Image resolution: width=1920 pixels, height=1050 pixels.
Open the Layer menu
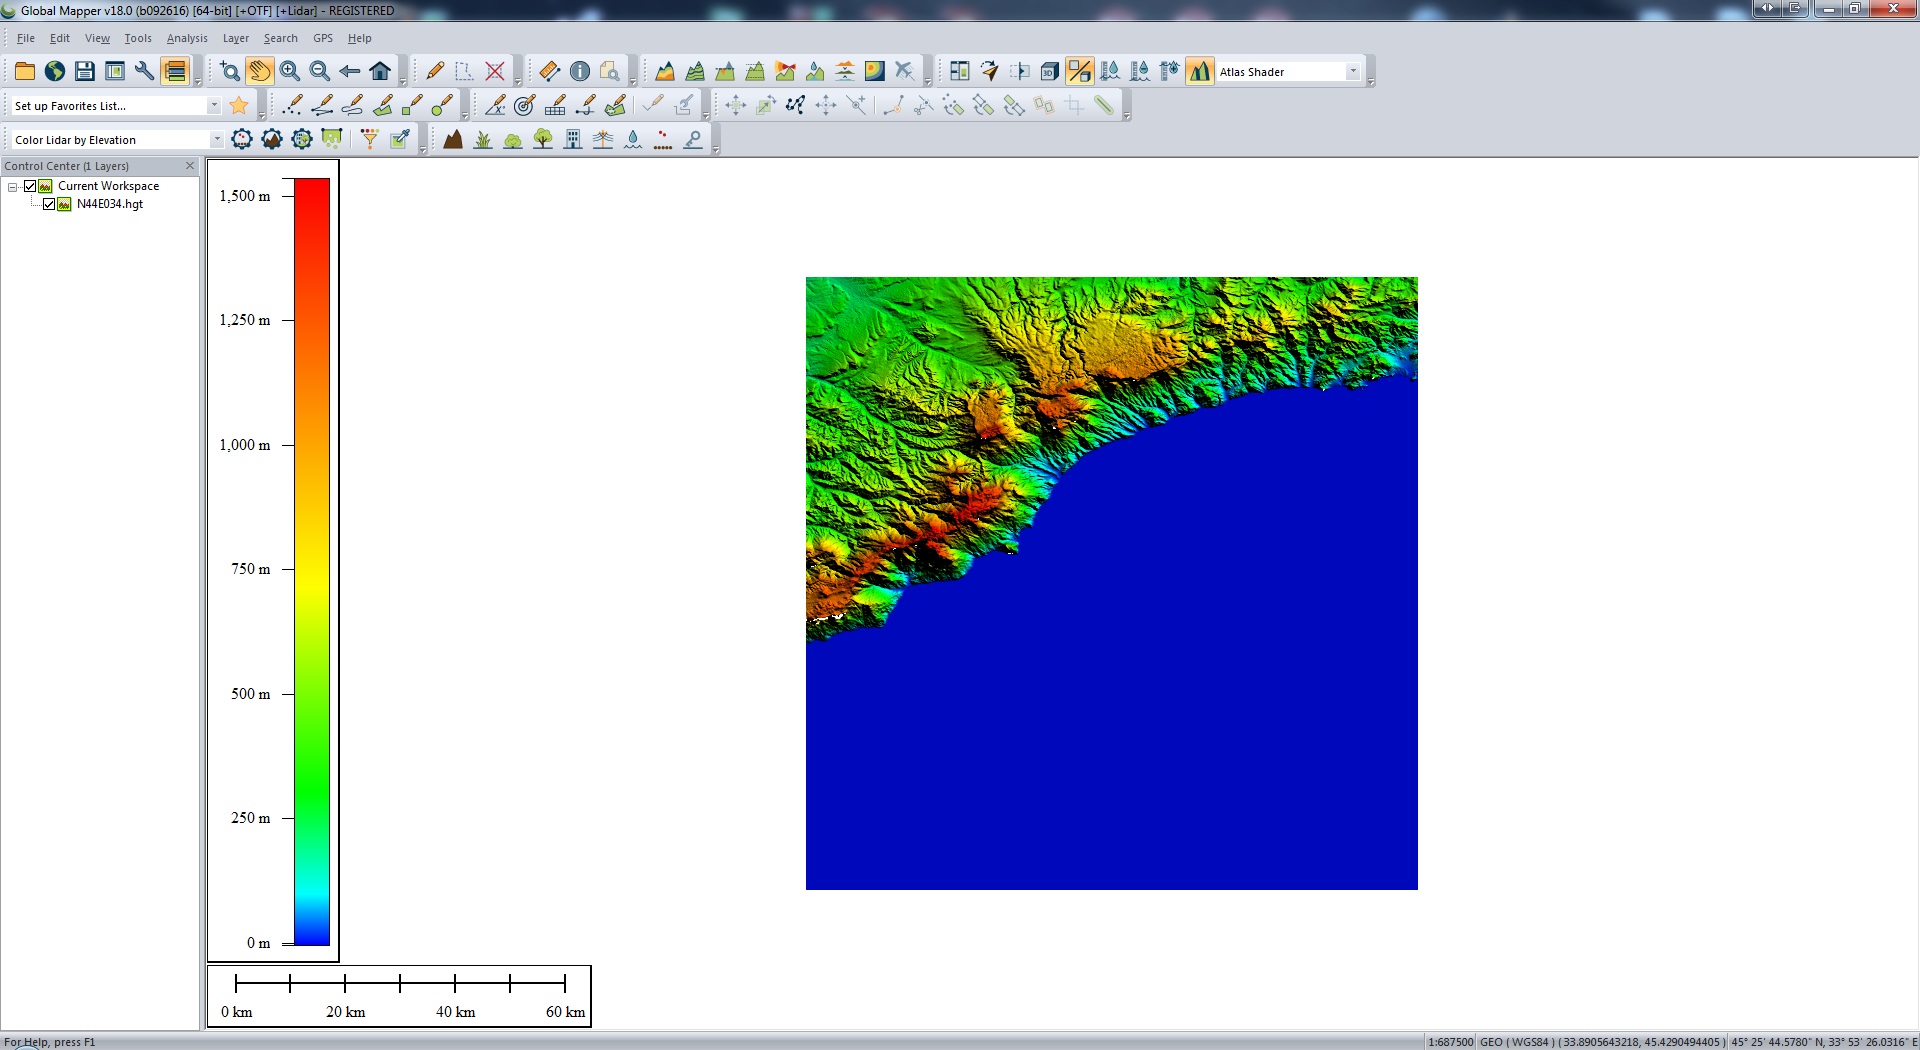tap(236, 38)
